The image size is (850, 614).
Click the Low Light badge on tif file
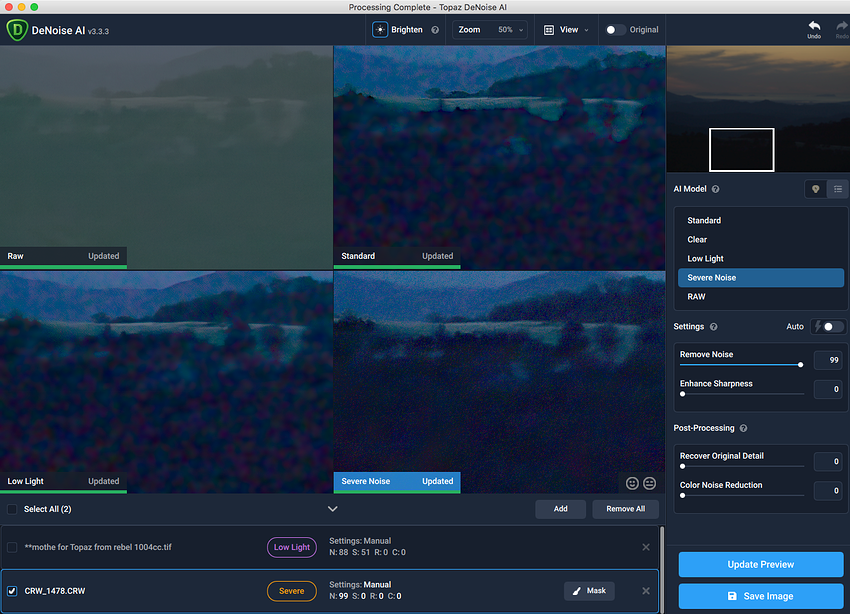coord(292,547)
